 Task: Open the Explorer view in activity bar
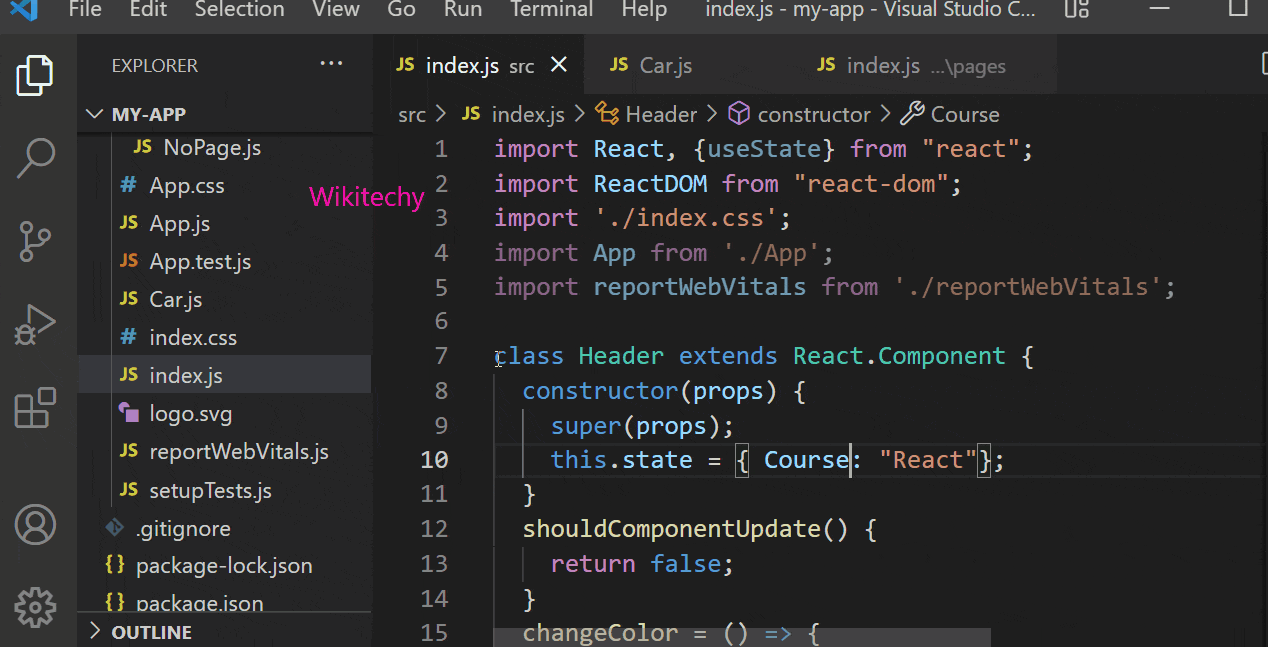35,77
